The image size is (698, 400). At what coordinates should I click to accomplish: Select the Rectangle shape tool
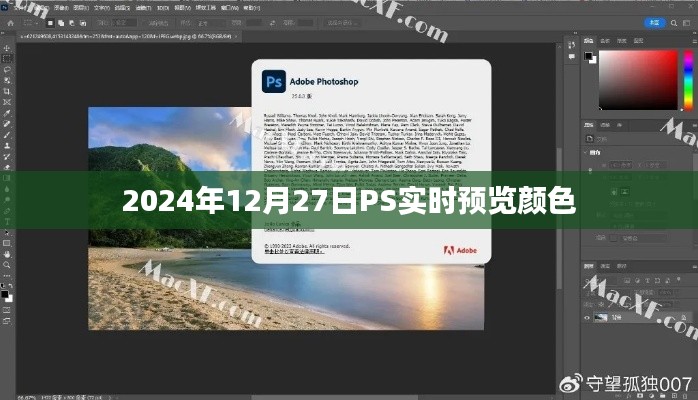(7, 243)
